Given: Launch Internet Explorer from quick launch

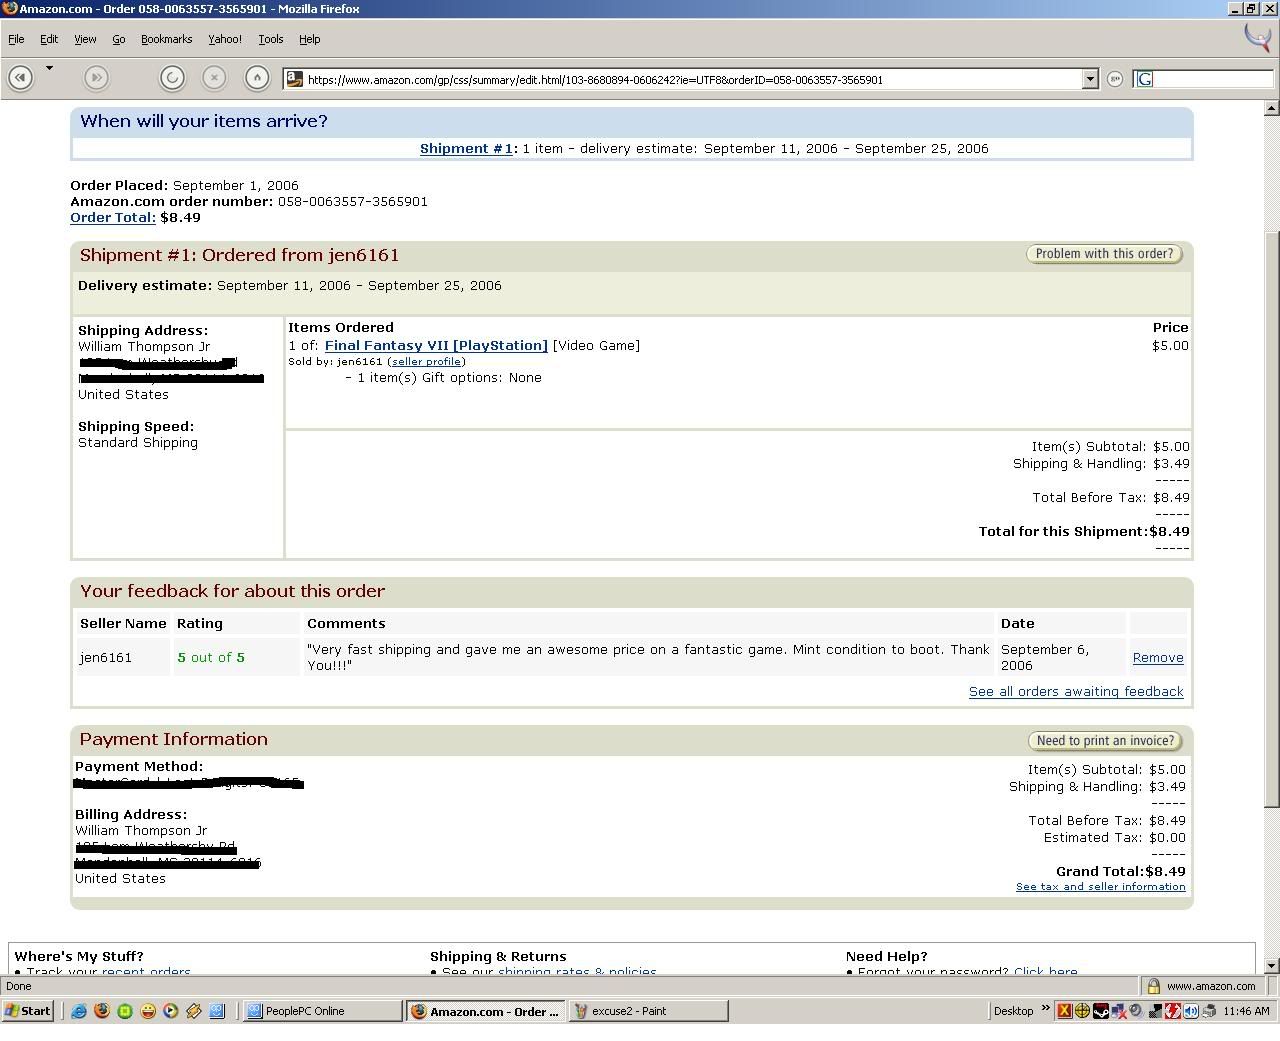Looking at the screenshot, I should click(79, 1011).
